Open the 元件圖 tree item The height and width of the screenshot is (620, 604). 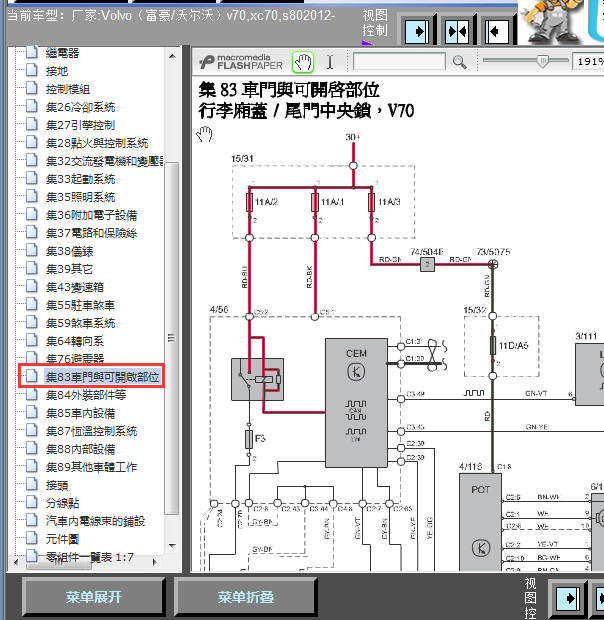62,539
